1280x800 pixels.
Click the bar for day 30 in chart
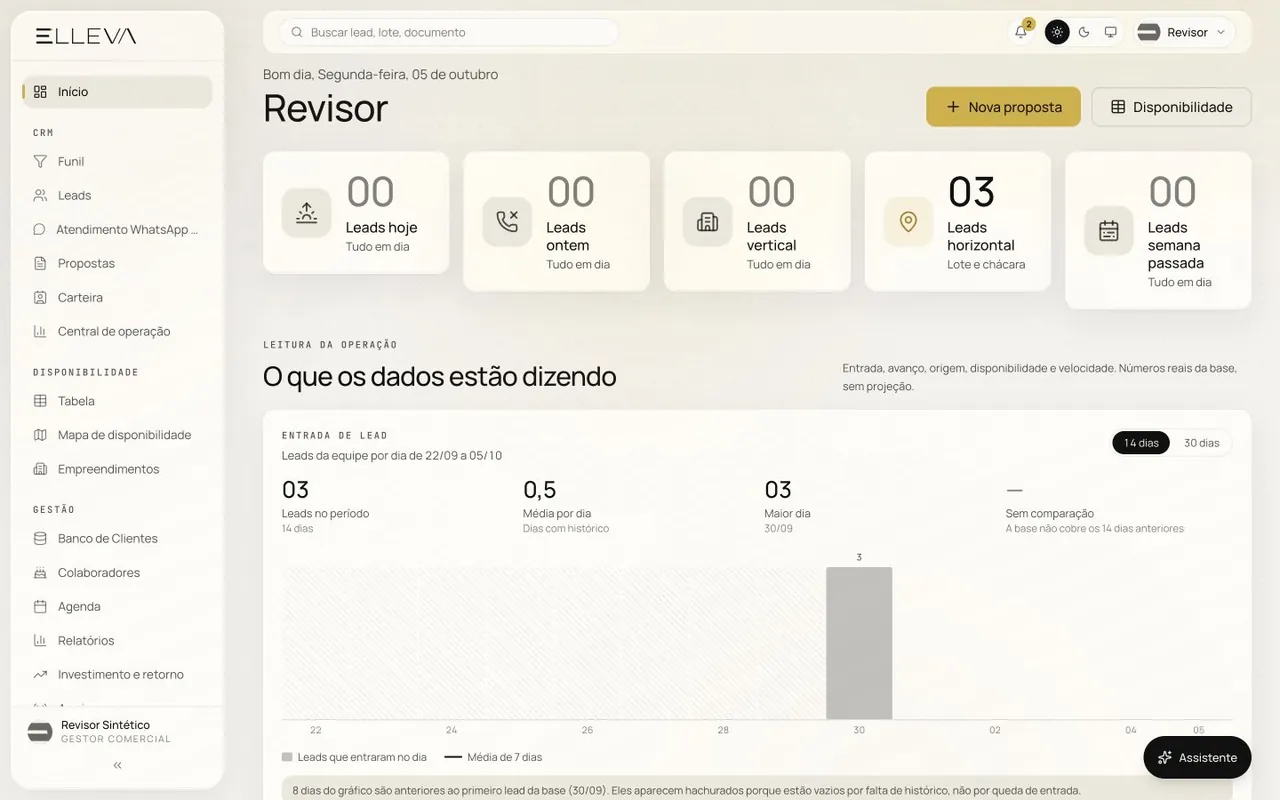pos(859,643)
